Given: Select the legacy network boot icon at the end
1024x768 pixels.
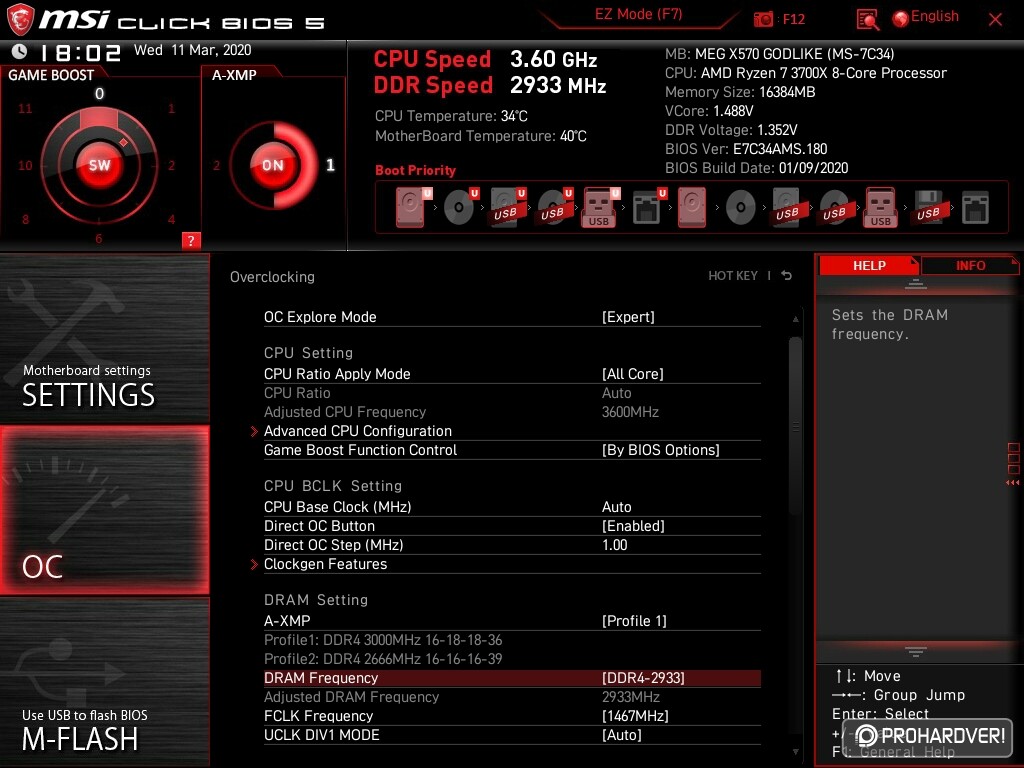Looking at the screenshot, I should pyautogui.click(x=975, y=208).
